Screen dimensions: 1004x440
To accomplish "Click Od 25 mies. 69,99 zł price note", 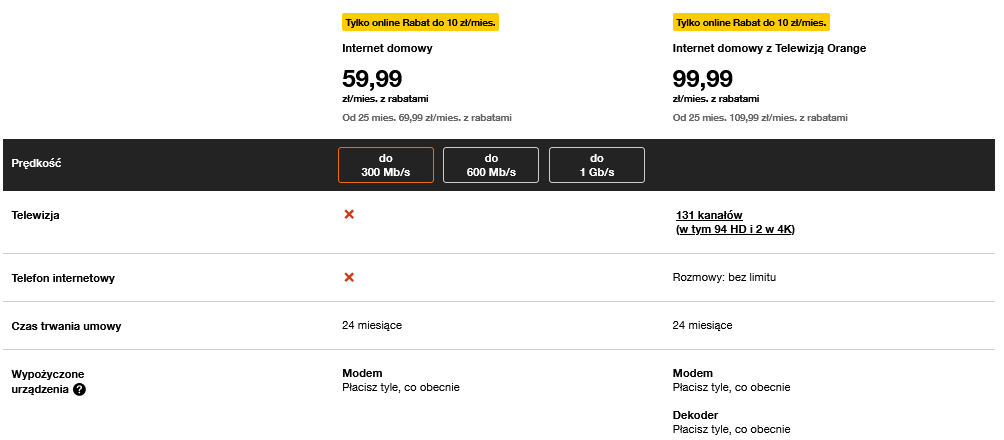I will 427,118.
